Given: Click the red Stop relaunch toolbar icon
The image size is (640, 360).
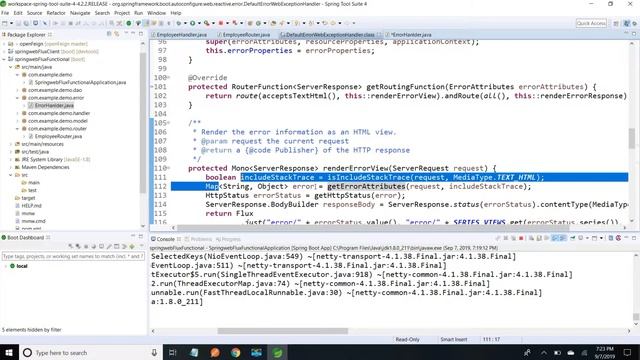Looking at the screenshot, I should [221, 23].
